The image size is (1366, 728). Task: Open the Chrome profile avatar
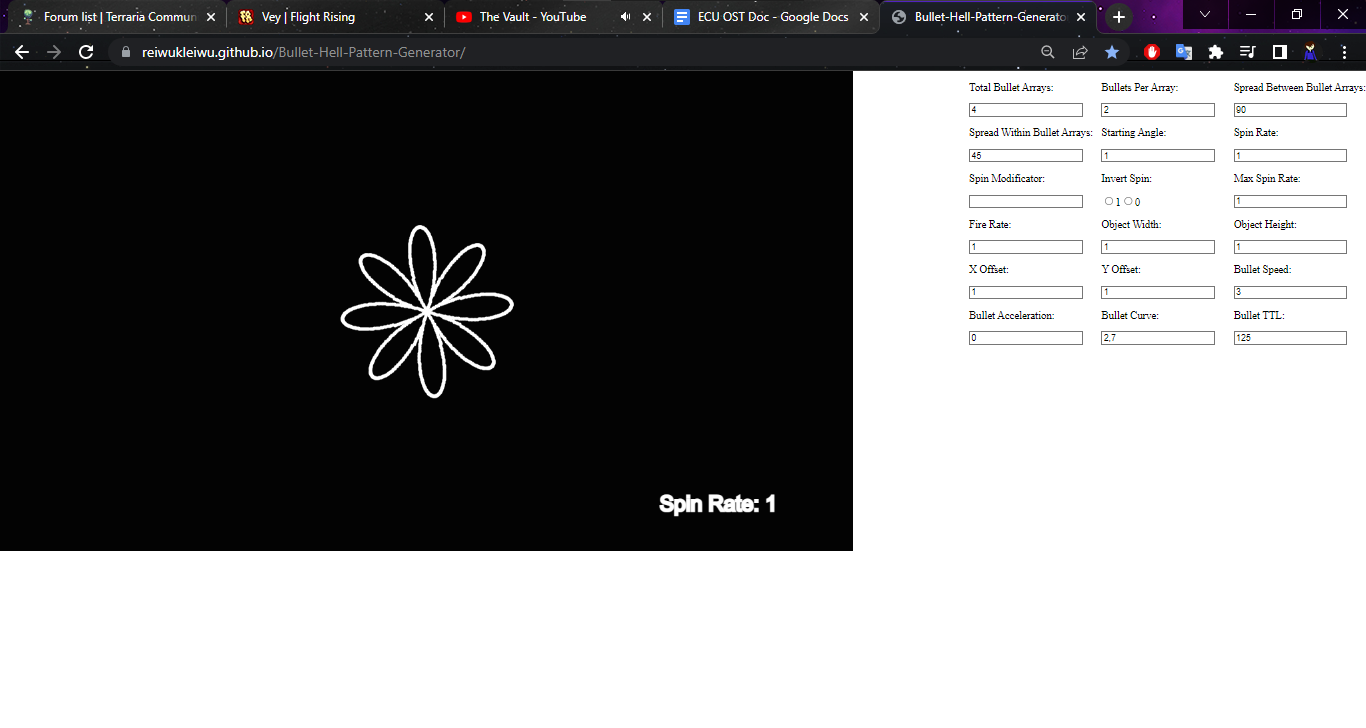[1310, 52]
